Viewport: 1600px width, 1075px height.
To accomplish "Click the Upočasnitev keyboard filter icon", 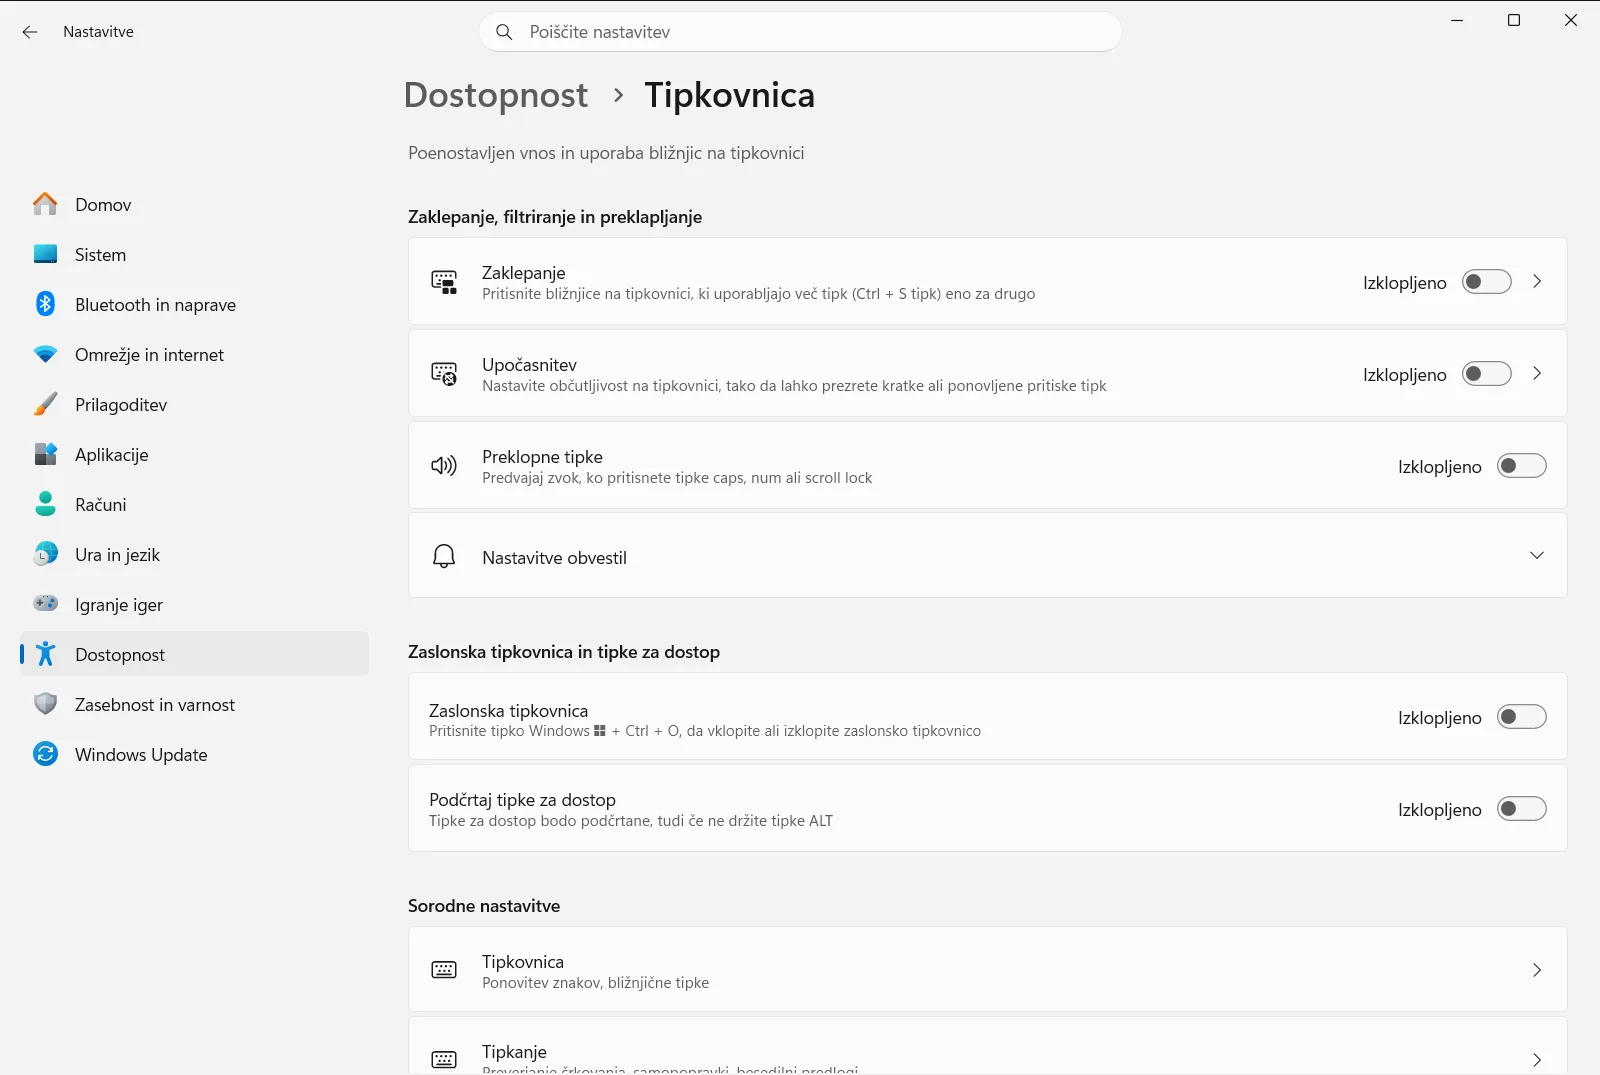I will 444,374.
